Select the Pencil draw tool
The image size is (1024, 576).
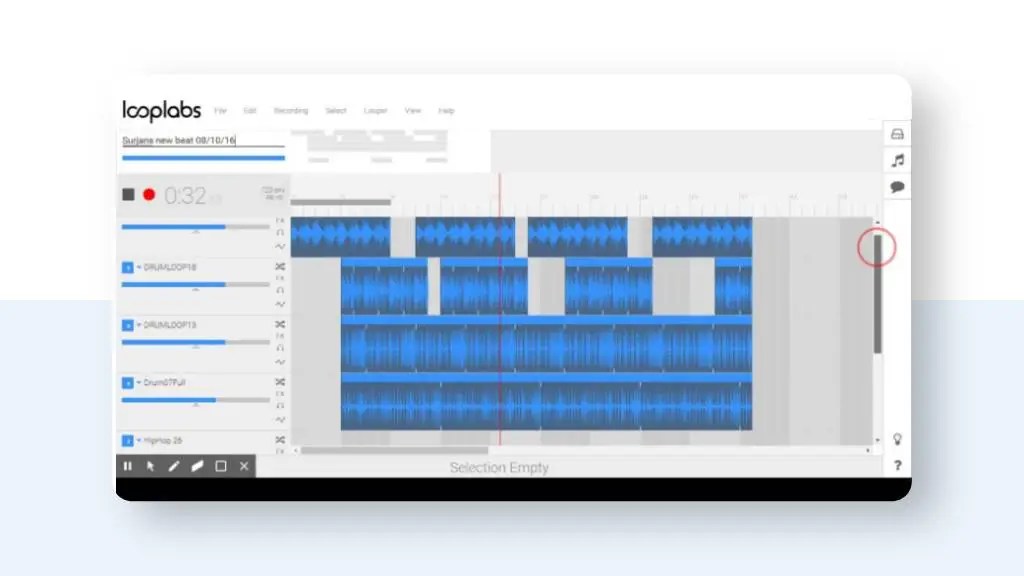174,465
